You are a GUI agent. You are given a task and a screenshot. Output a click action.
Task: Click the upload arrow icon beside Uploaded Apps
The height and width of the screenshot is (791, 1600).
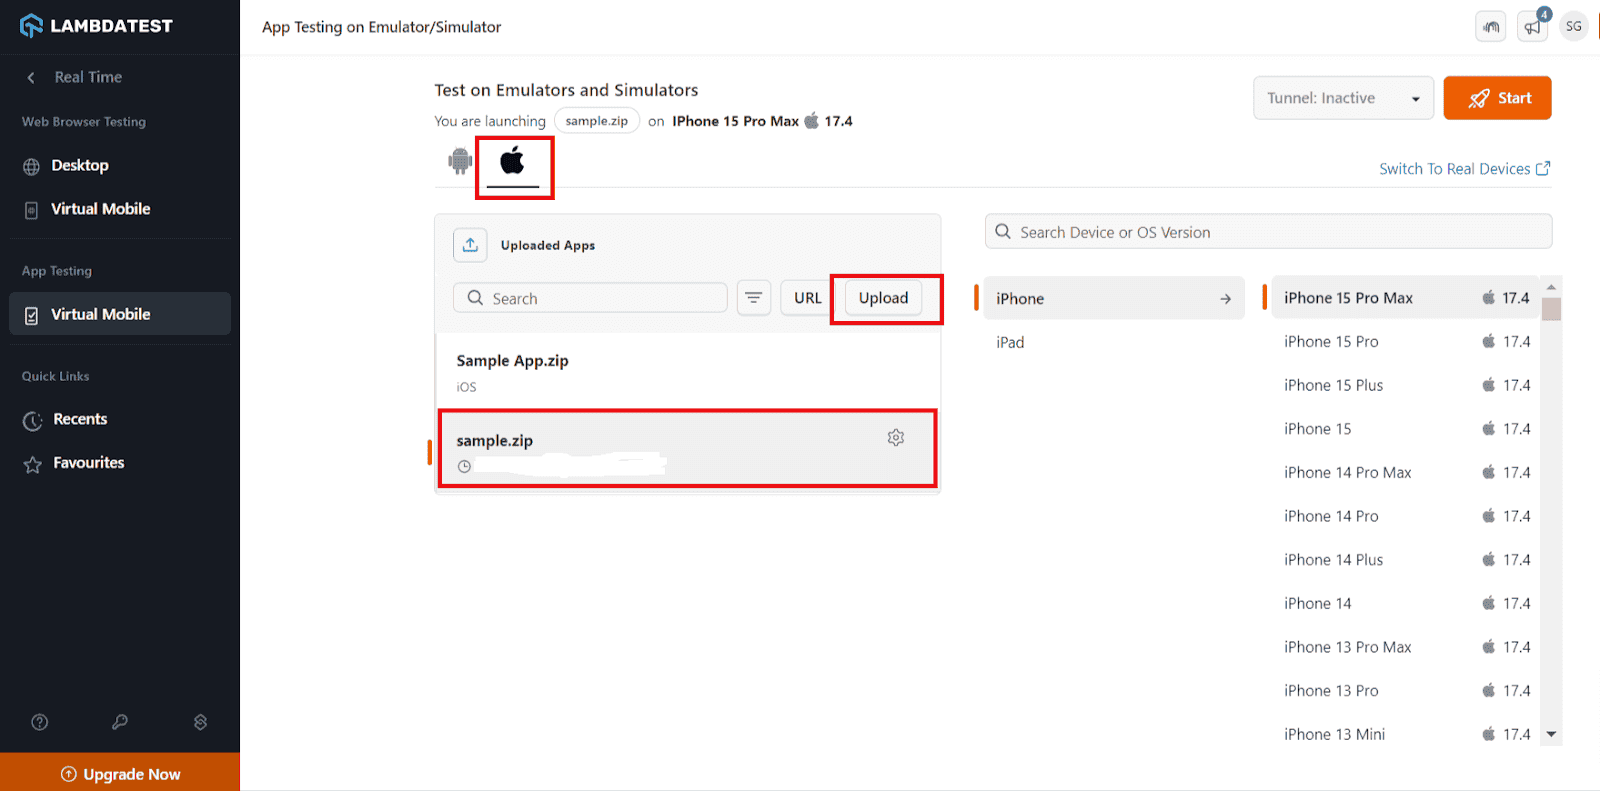[470, 245]
